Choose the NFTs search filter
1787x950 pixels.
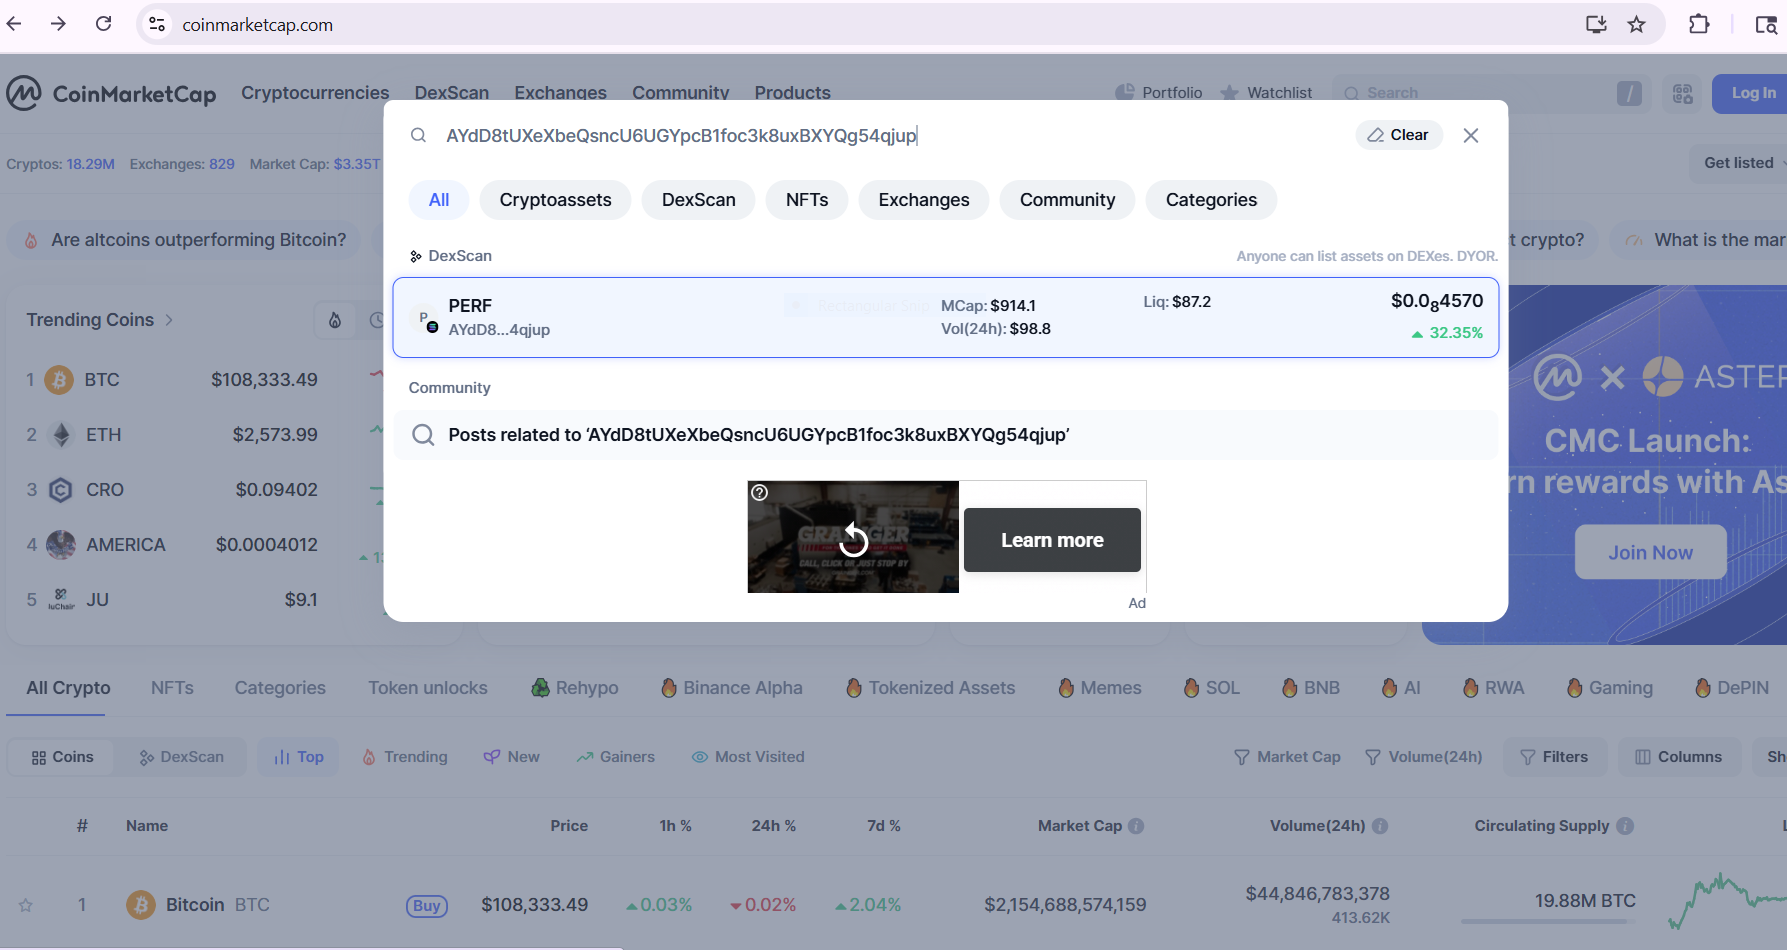point(806,200)
